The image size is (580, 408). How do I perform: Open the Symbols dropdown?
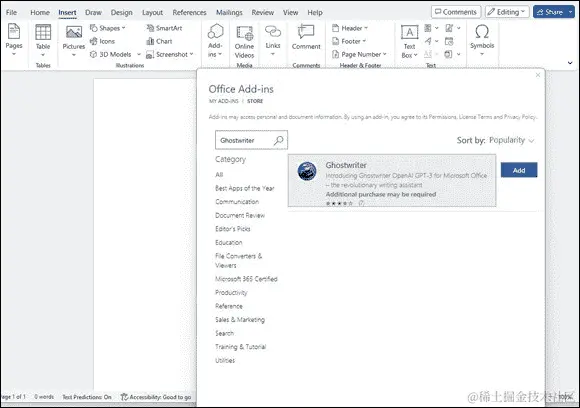click(482, 40)
